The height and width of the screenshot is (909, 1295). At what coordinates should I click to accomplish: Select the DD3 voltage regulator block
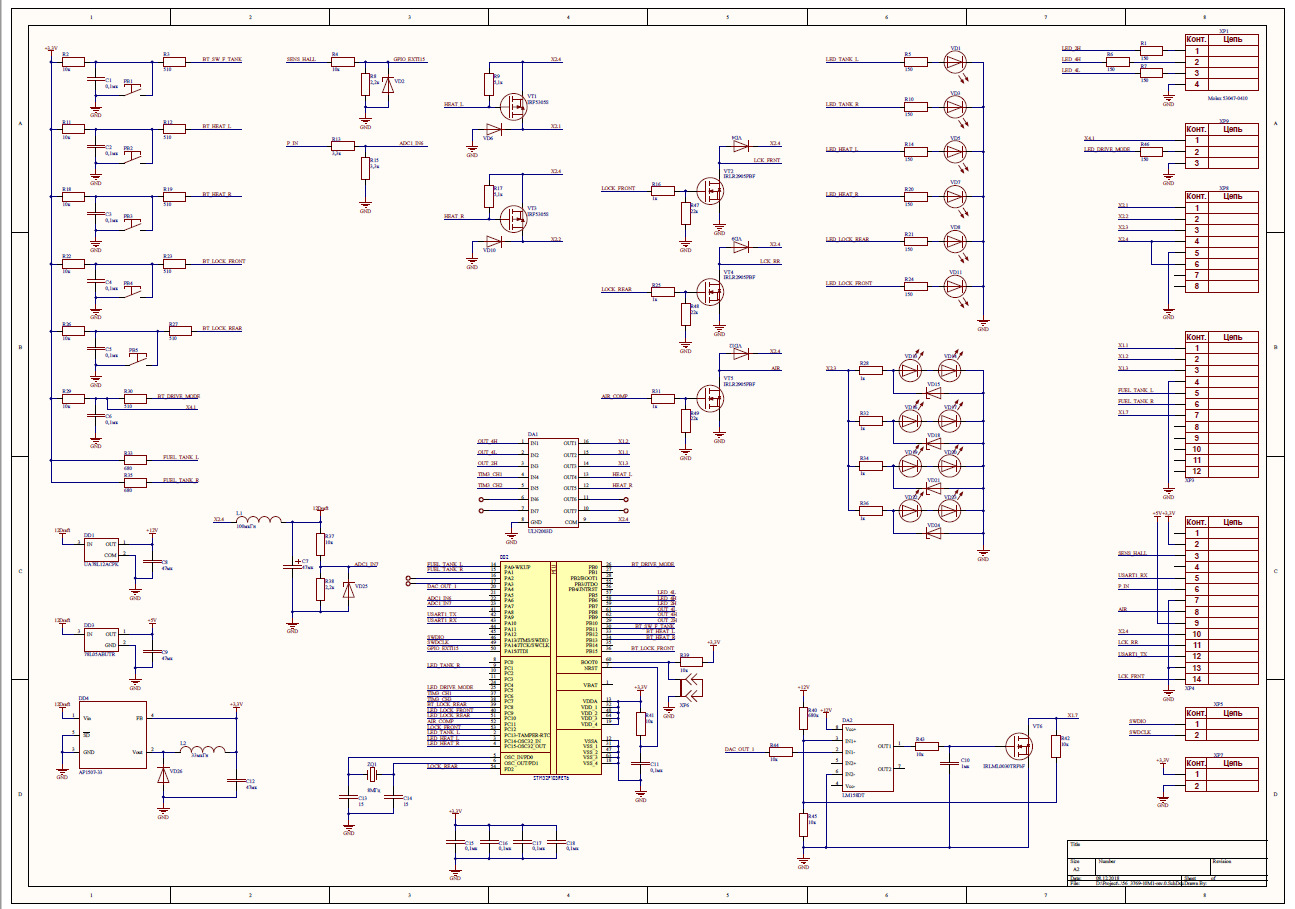point(100,639)
